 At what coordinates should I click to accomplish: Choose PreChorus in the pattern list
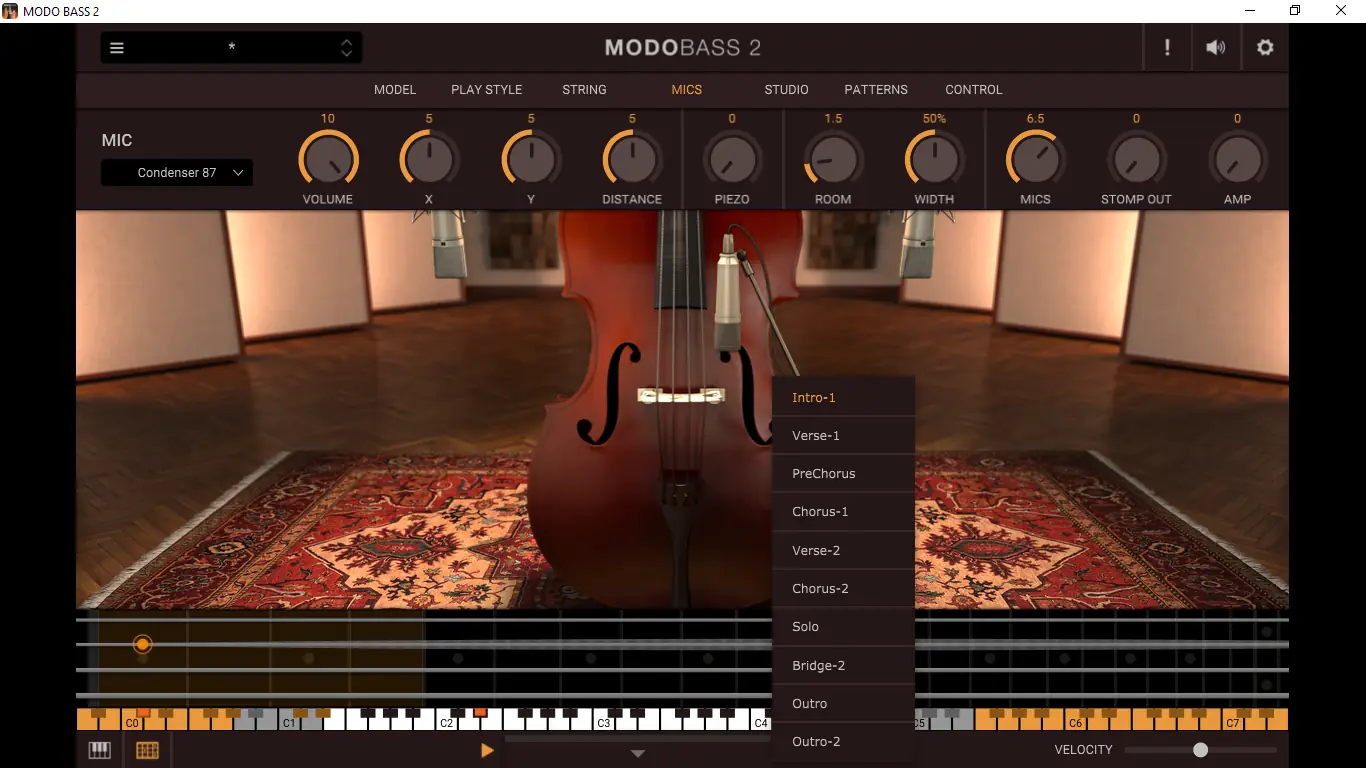844,474
